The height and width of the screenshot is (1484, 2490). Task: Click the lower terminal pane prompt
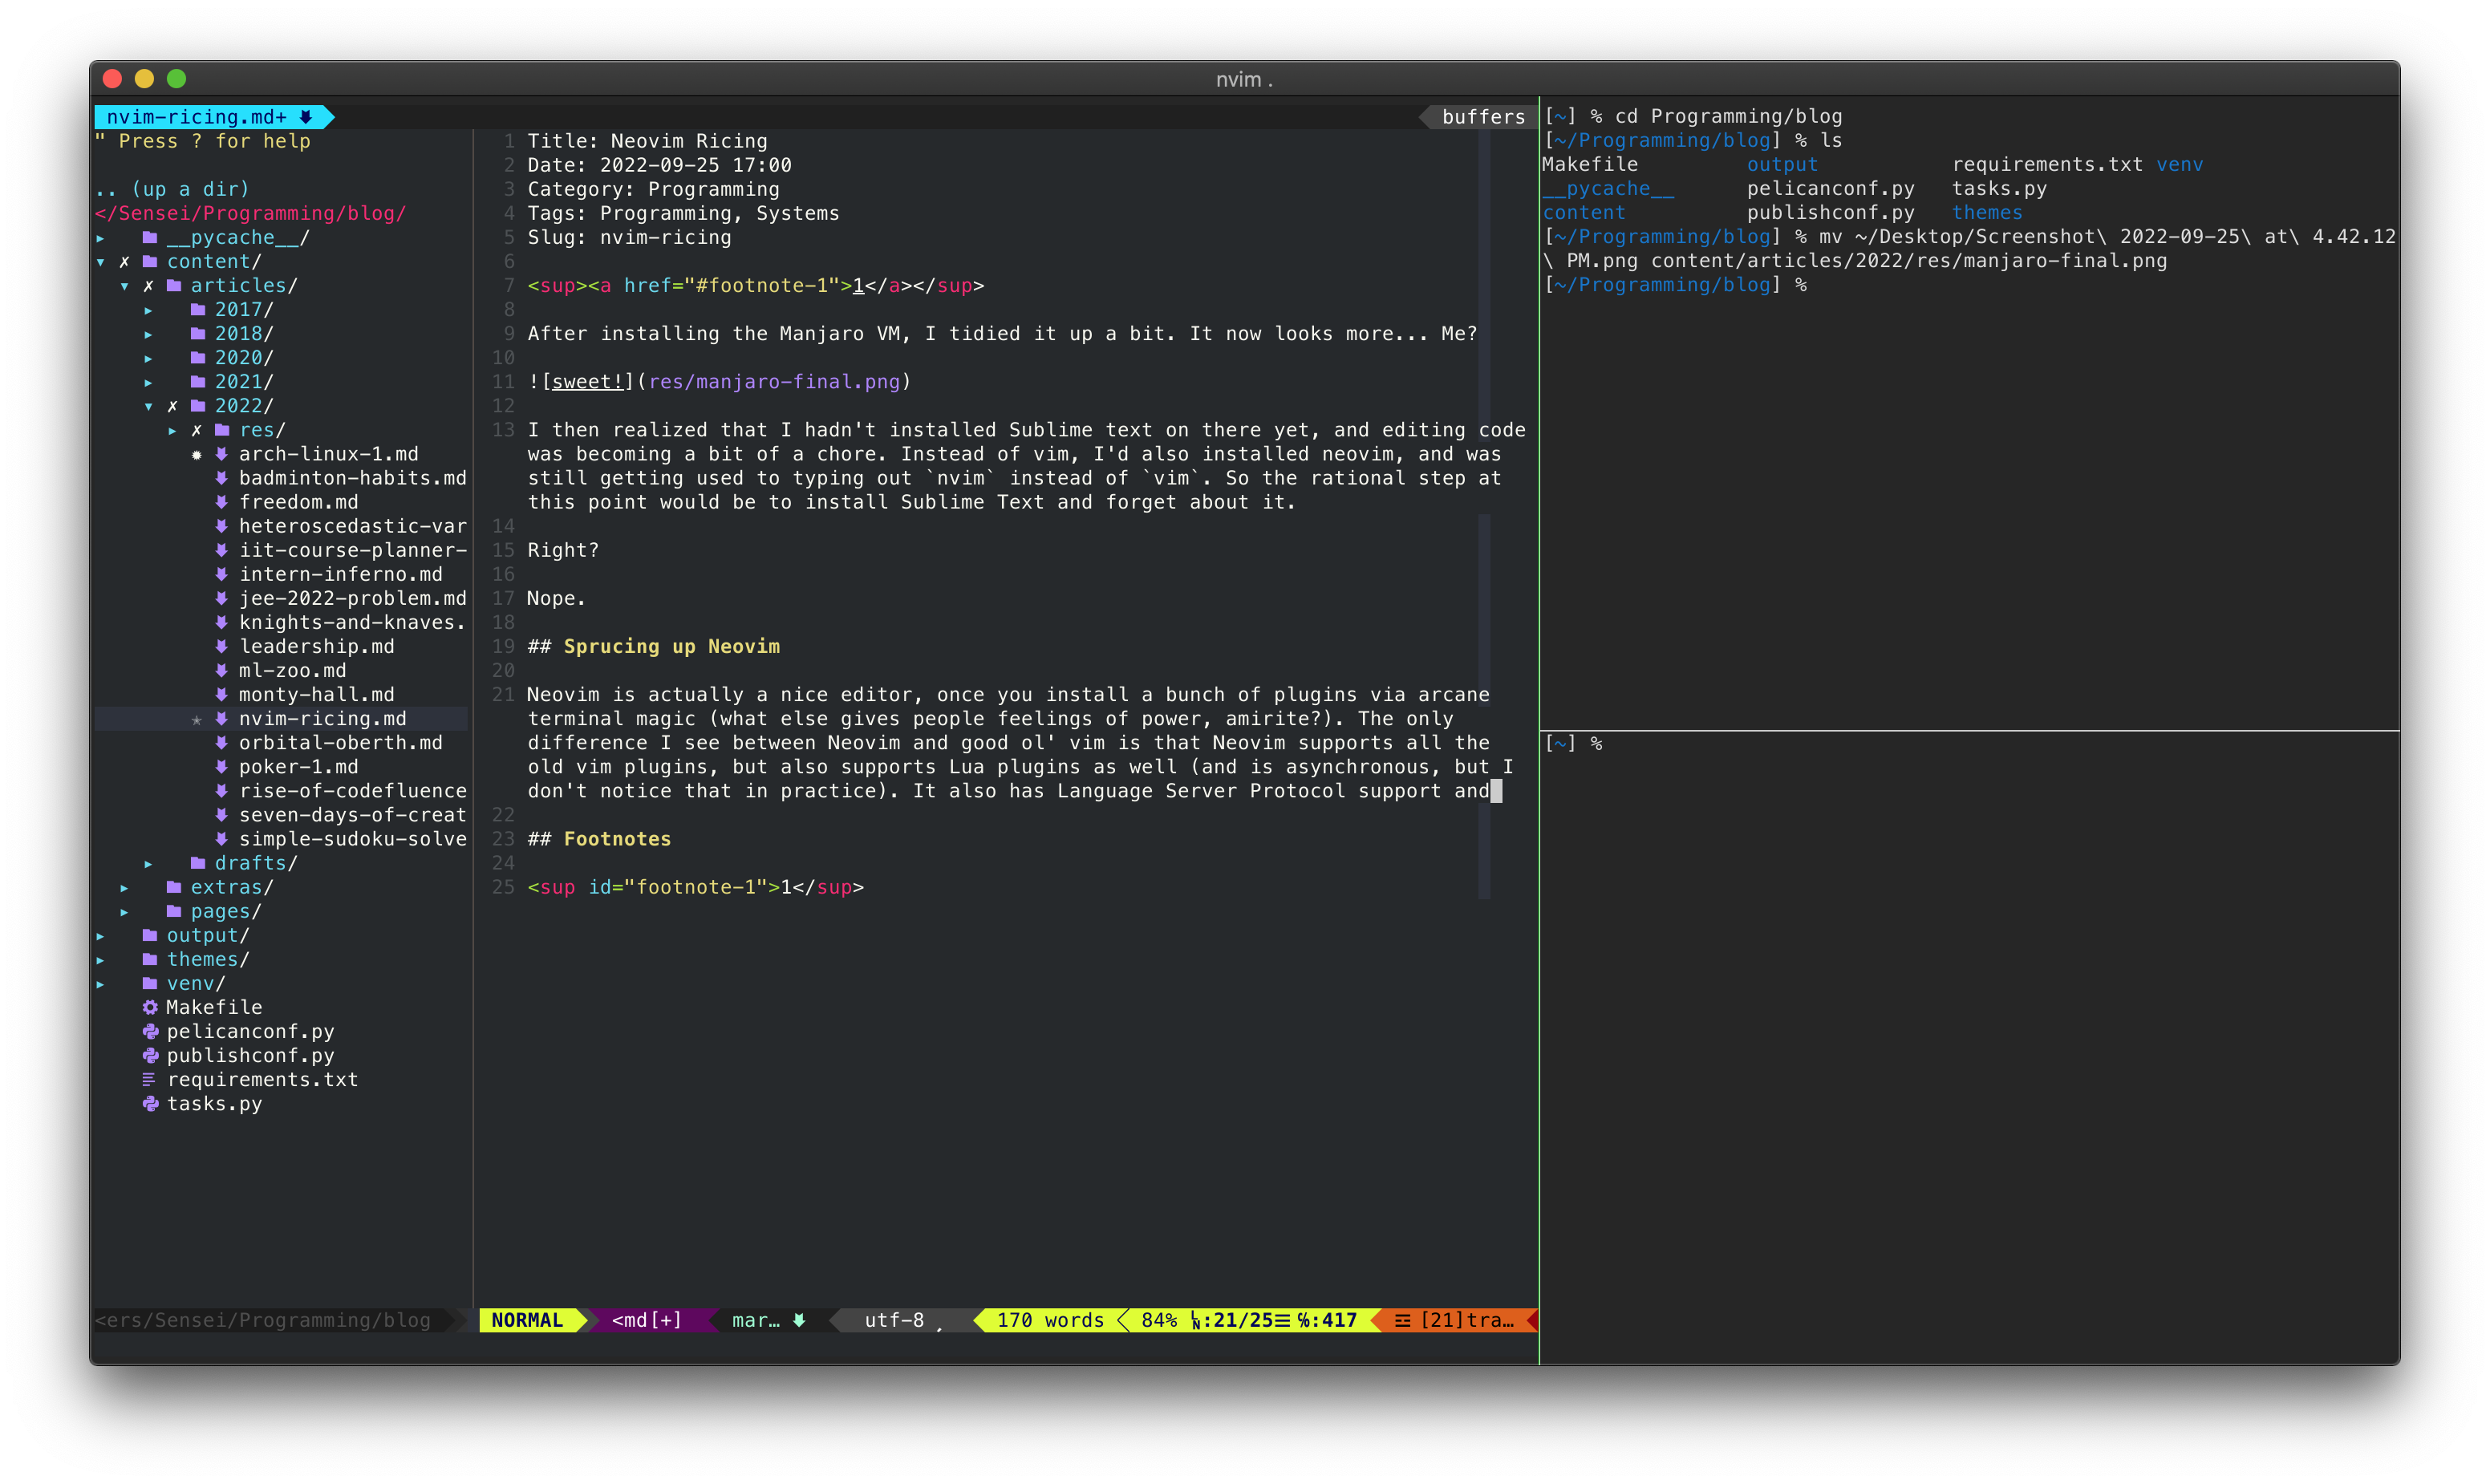1574,743
